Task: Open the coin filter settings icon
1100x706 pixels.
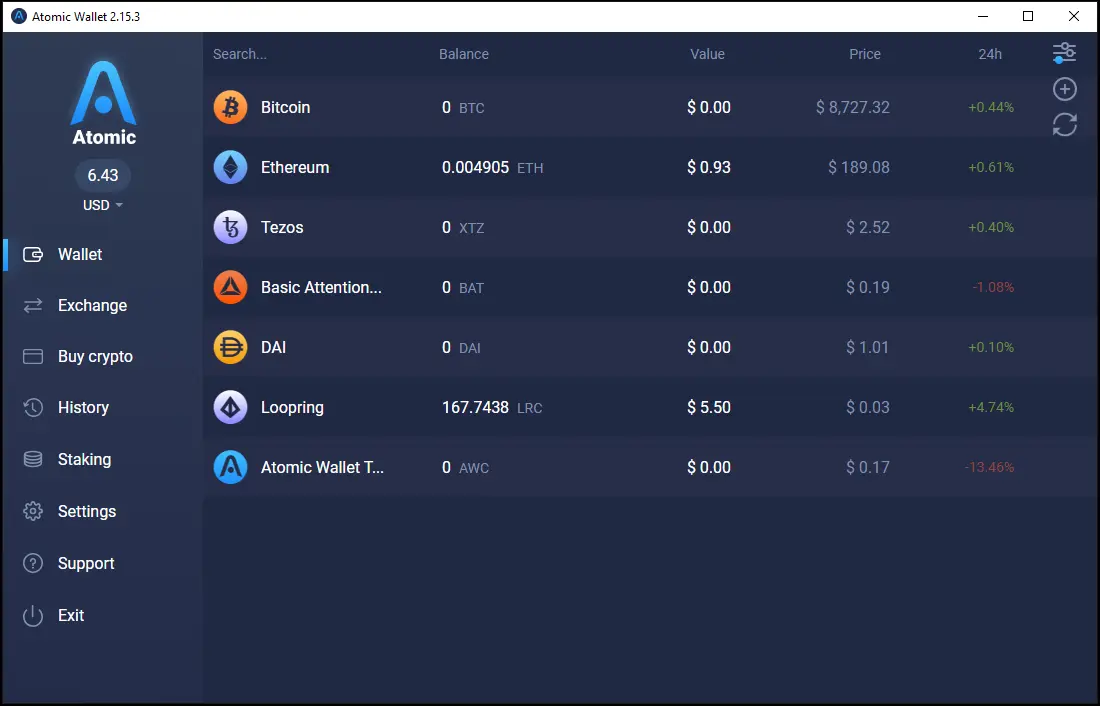Action: point(1064,53)
